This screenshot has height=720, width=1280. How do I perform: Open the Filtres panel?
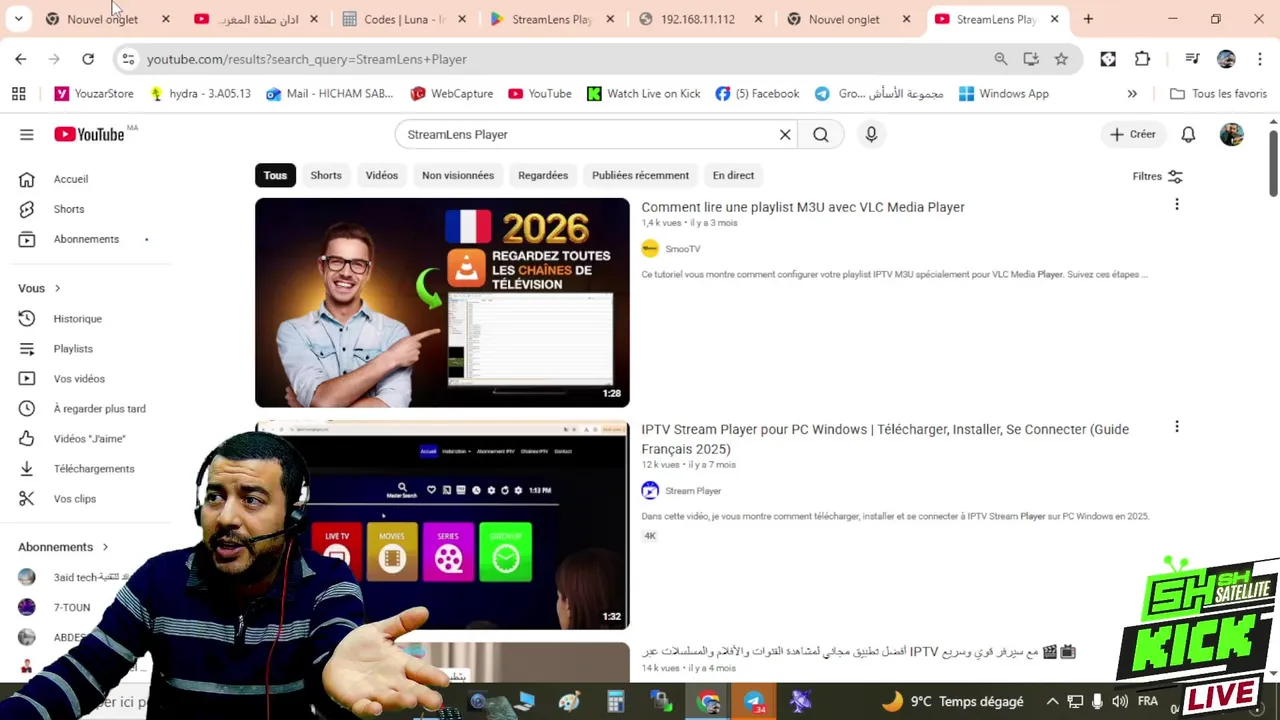pyautogui.click(x=1158, y=176)
